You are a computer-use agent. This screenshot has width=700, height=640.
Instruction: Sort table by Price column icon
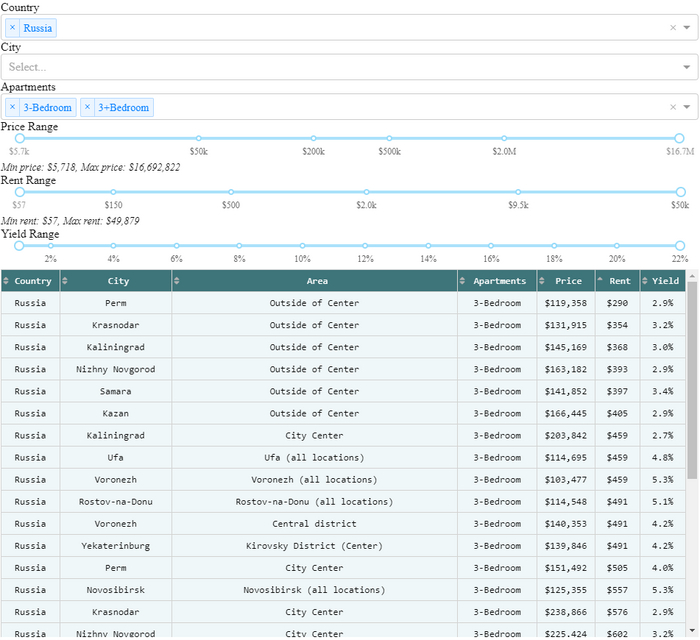(543, 282)
